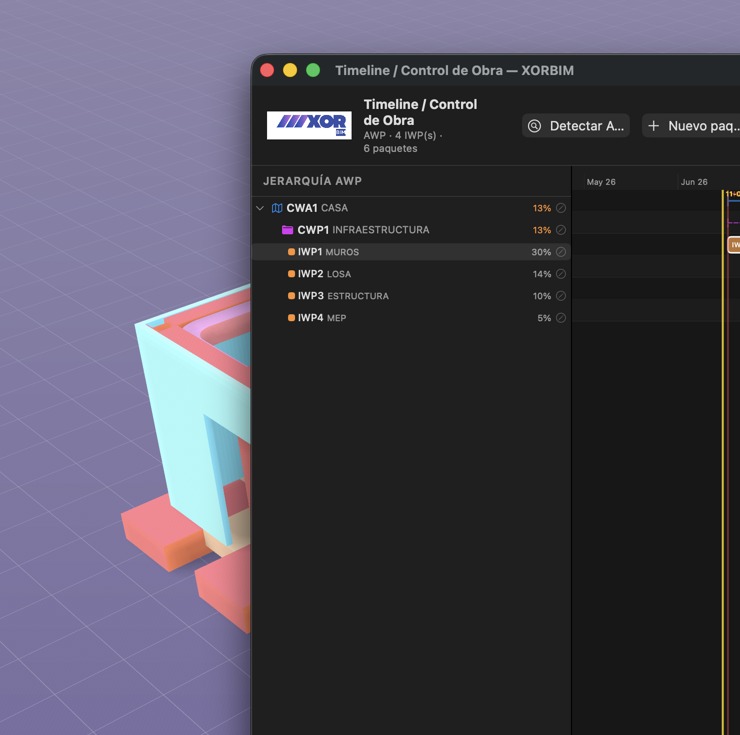Click the 14% value on IWP2
The image size is (740, 735).
pyautogui.click(x=542, y=274)
